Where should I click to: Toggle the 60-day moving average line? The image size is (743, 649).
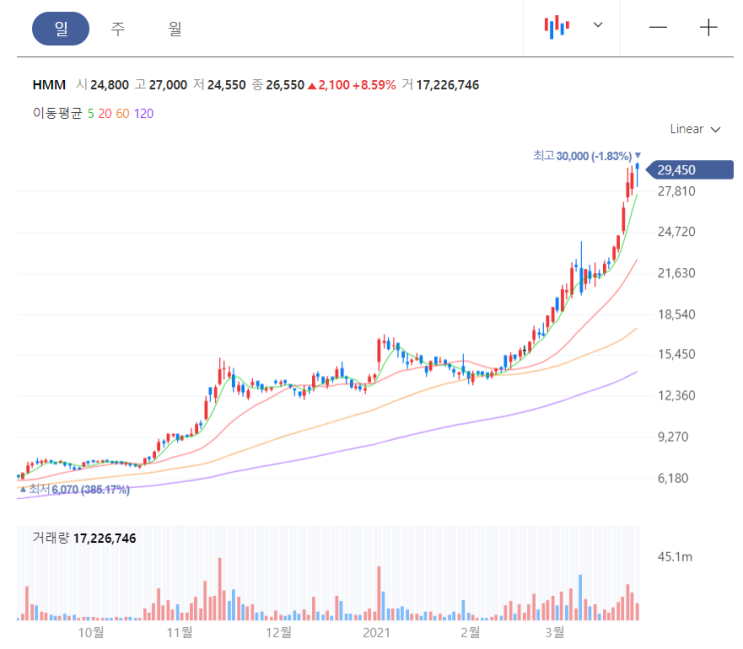122,114
